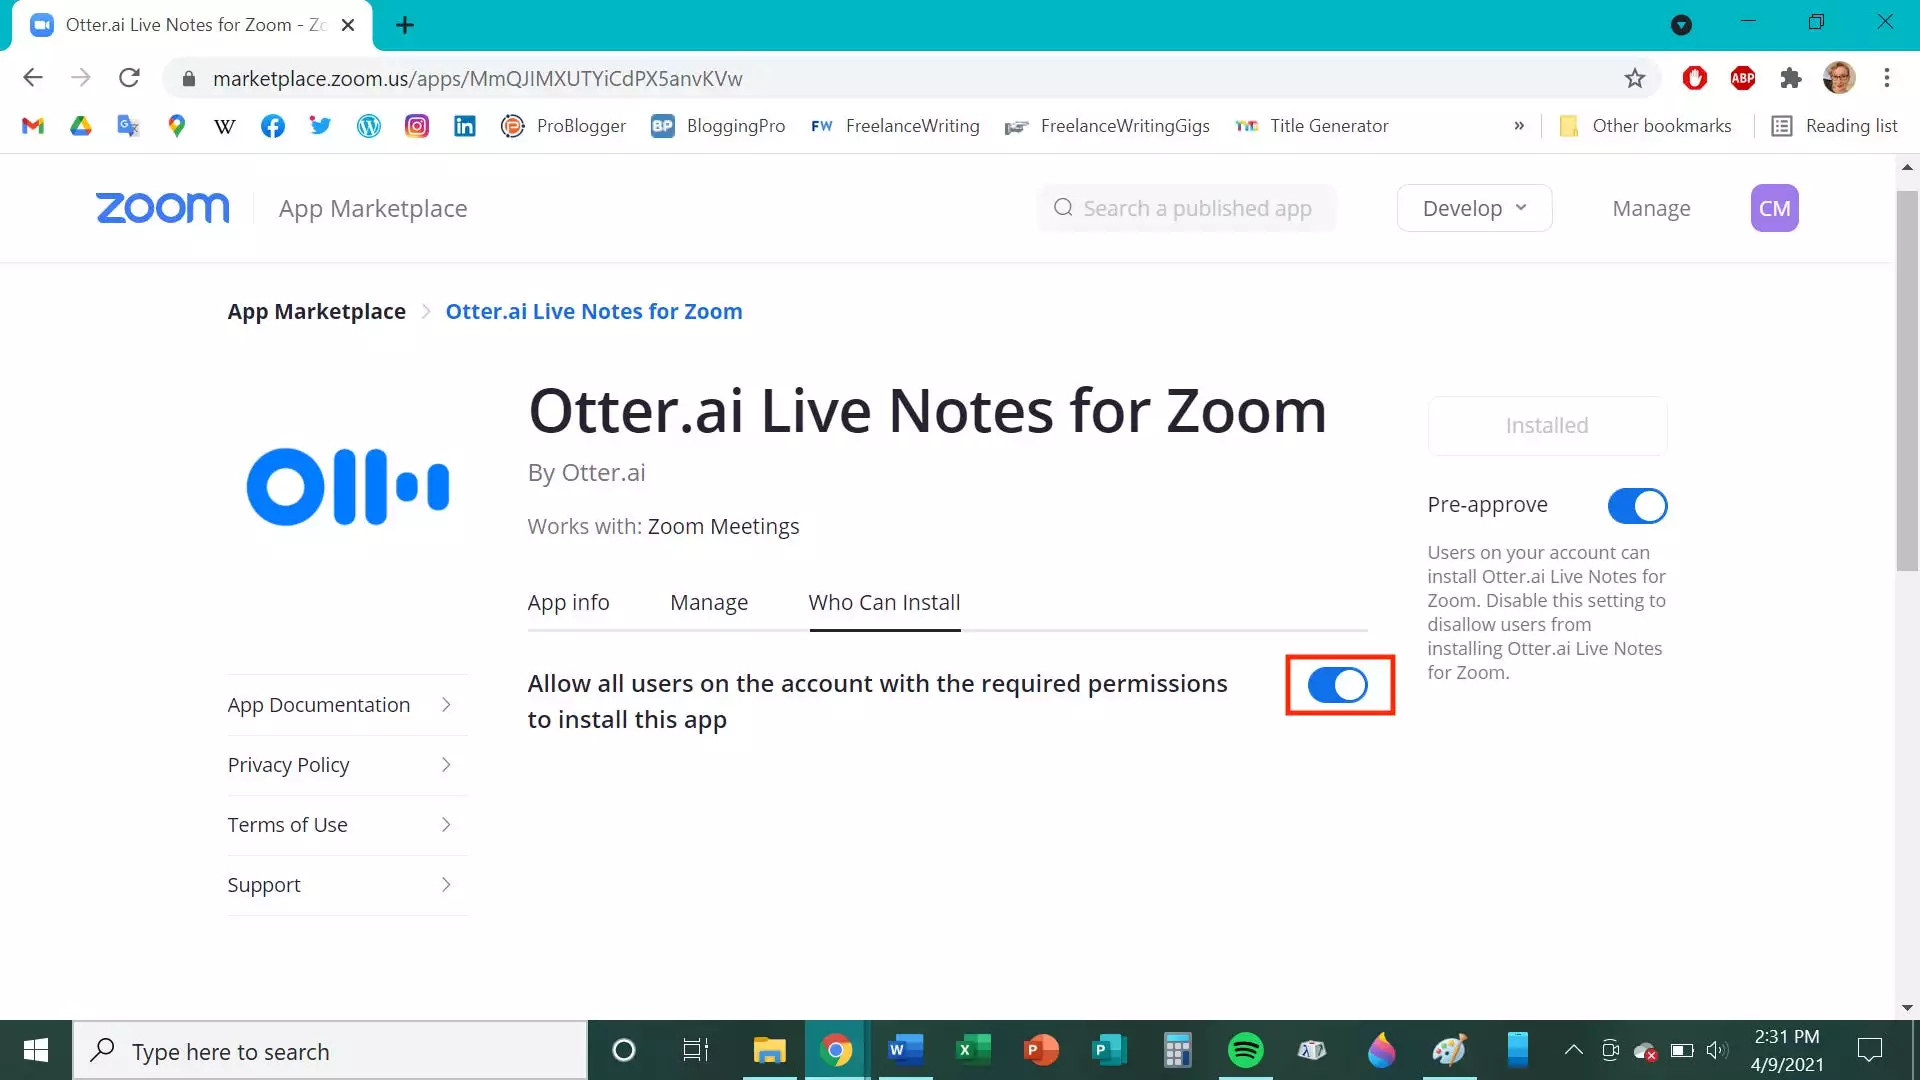
Task: Select the Who Can Install tab
Action: coord(884,602)
